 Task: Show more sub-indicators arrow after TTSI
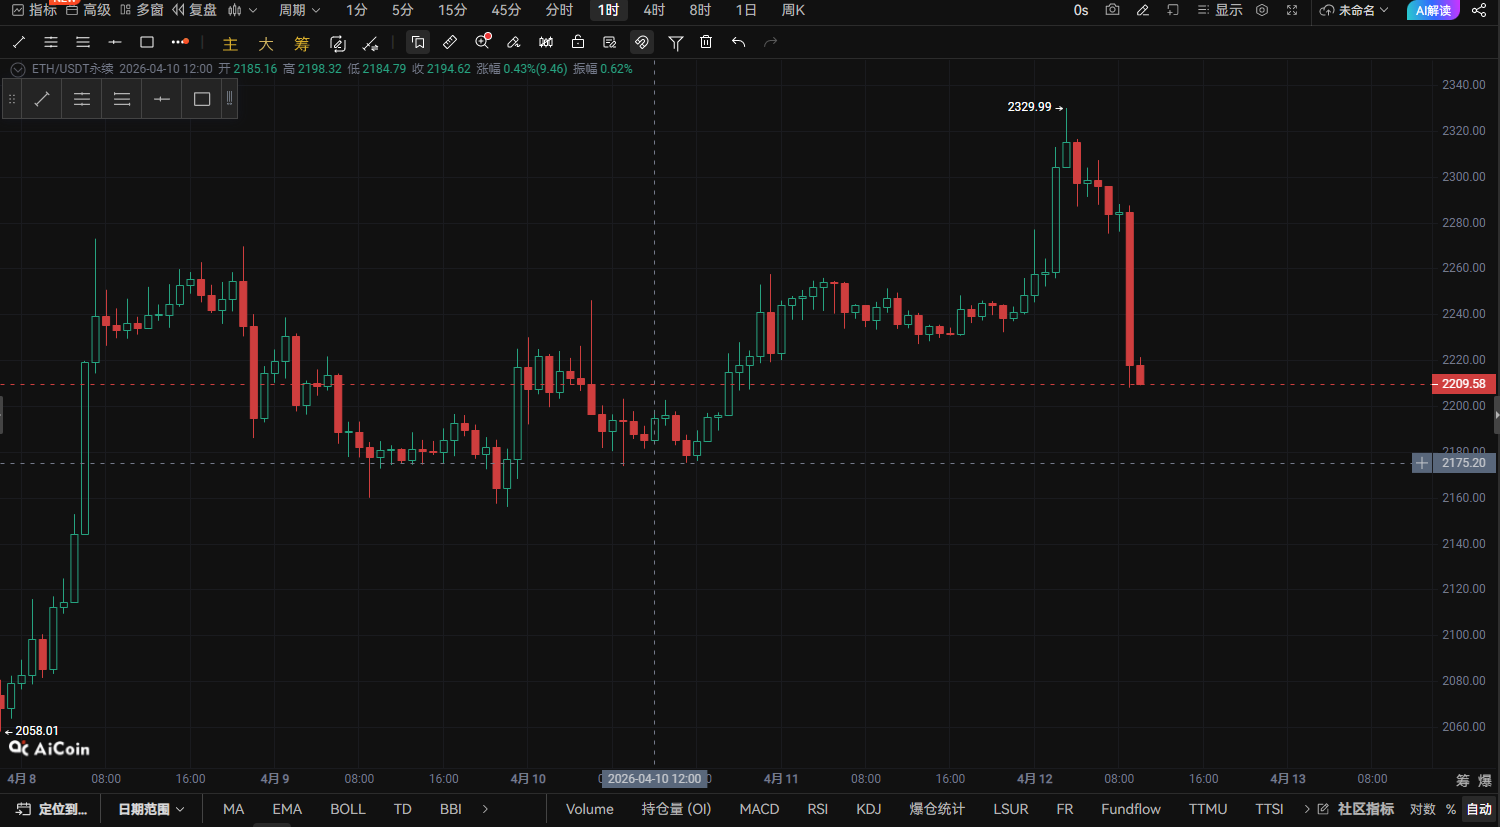point(1307,809)
